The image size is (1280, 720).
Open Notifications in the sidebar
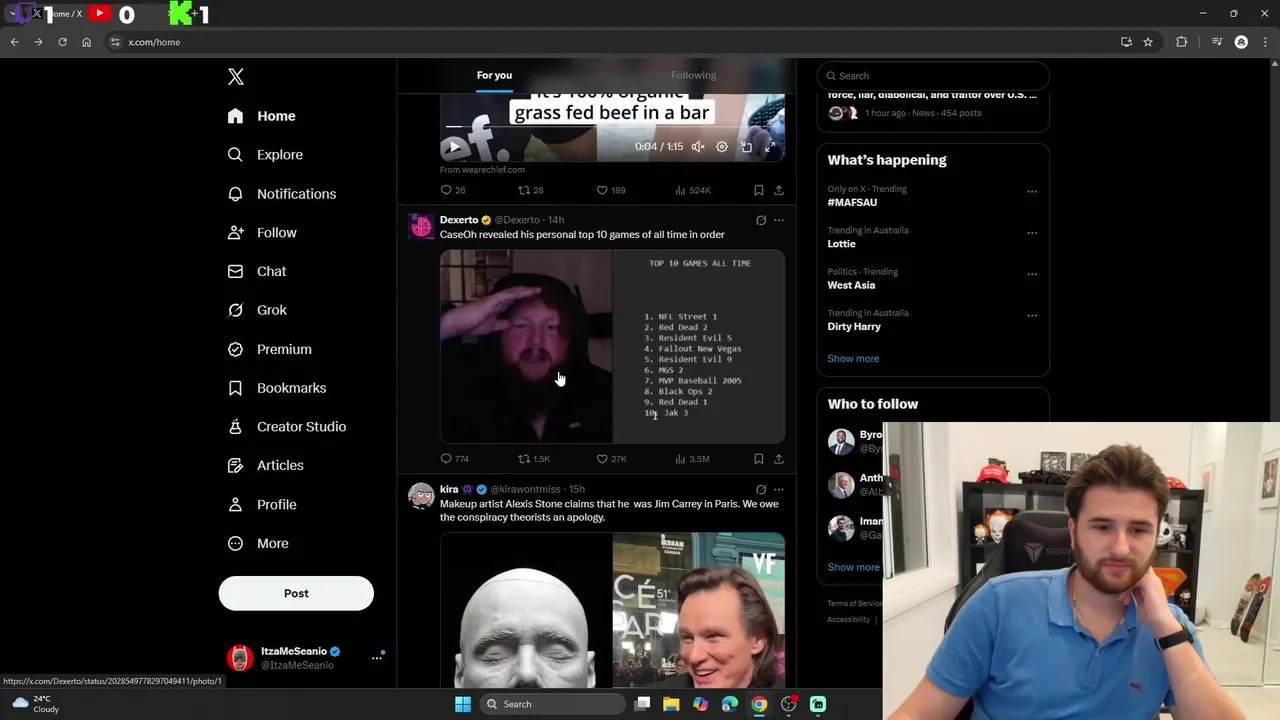pyautogui.click(x=281, y=194)
